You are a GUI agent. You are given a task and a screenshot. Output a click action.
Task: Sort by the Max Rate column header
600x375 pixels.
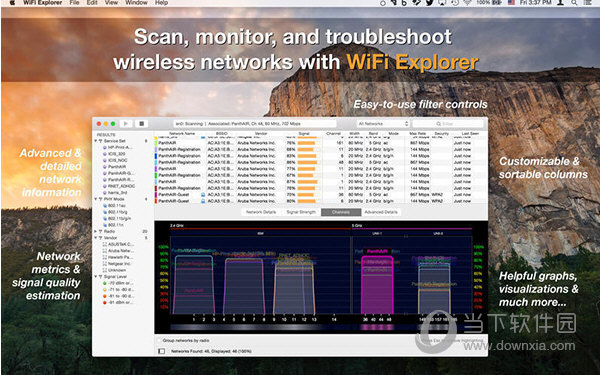(417, 134)
